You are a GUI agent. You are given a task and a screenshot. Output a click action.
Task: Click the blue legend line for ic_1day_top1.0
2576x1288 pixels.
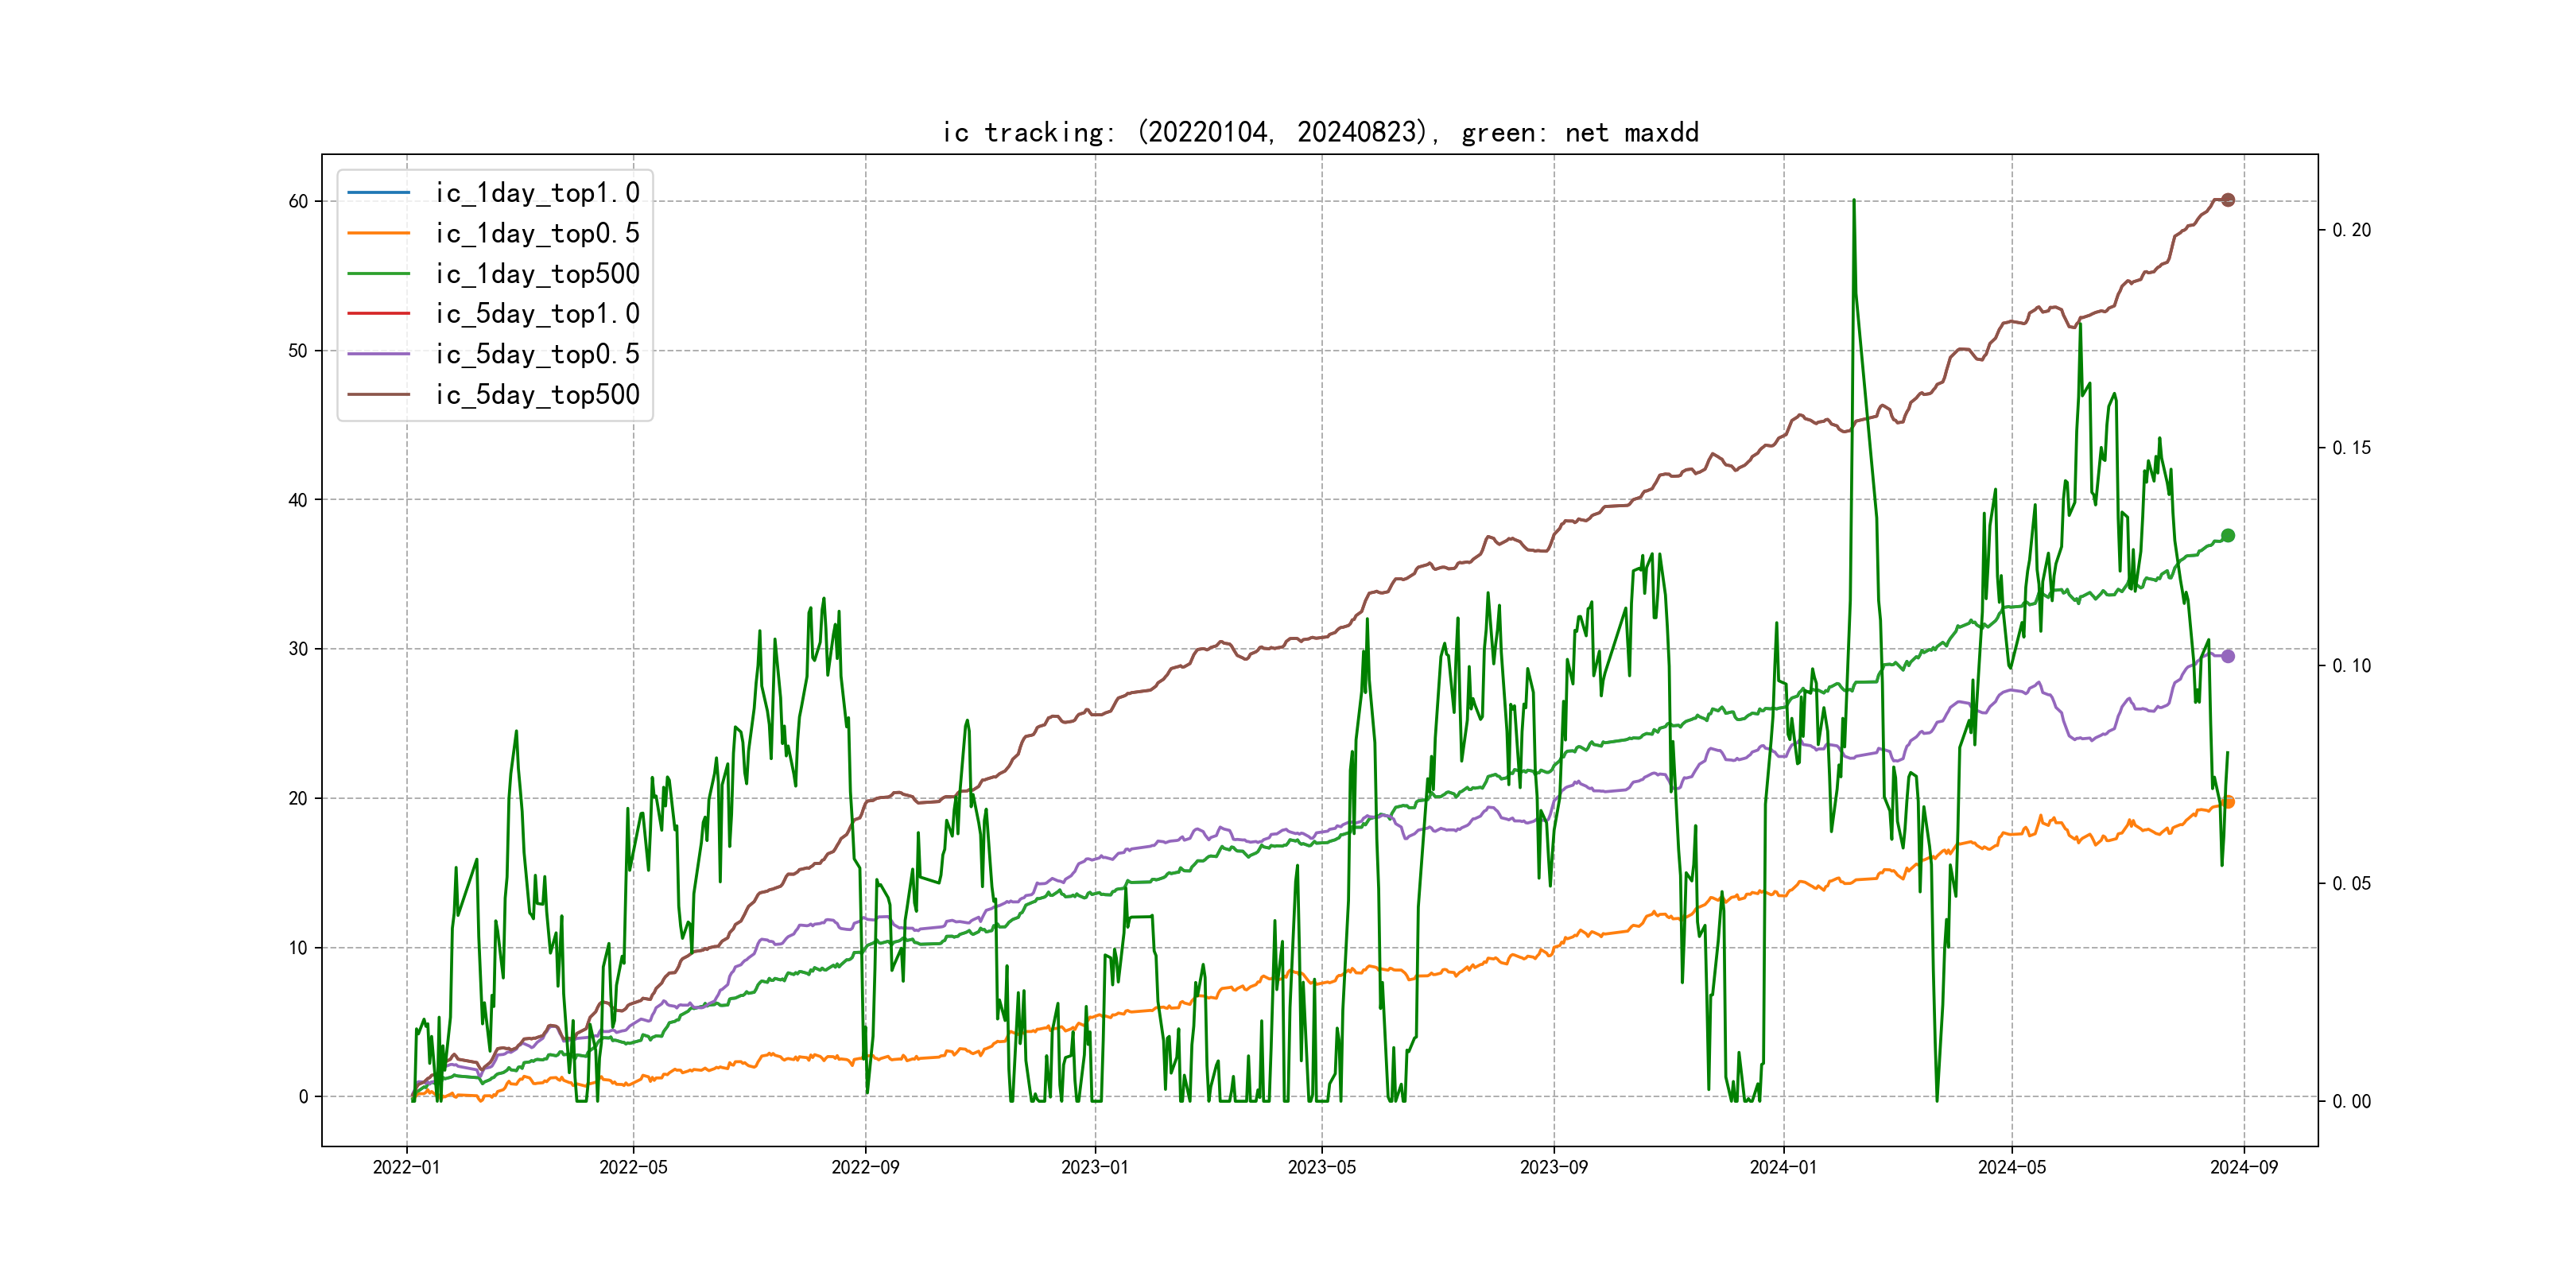point(378,192)
